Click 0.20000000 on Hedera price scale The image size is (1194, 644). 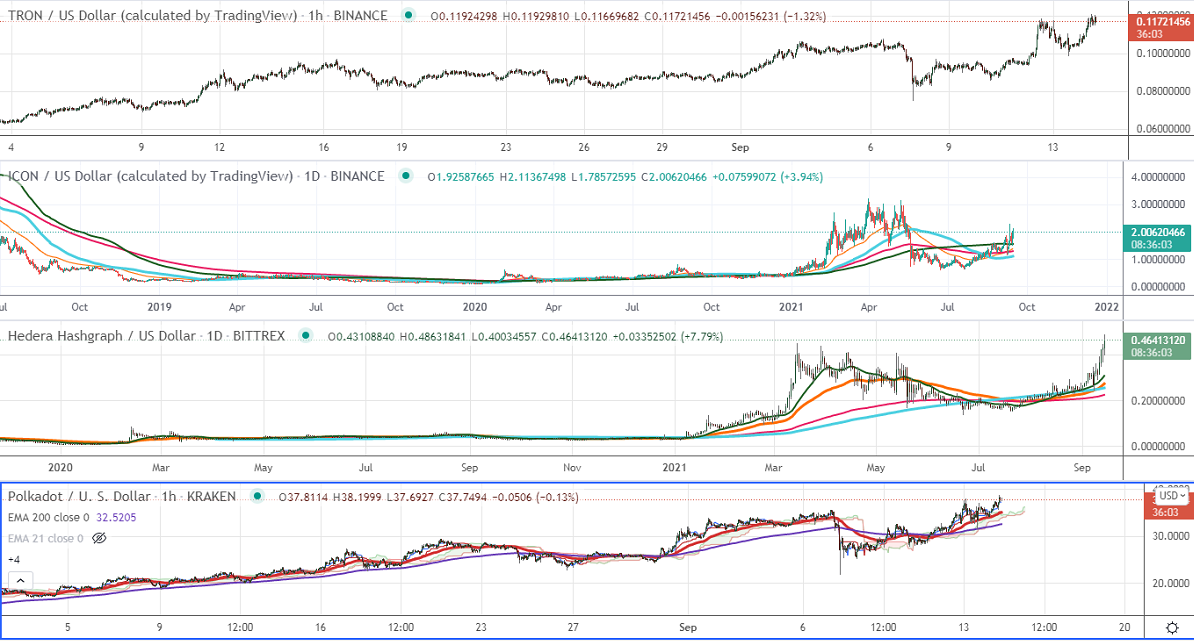1157,401
